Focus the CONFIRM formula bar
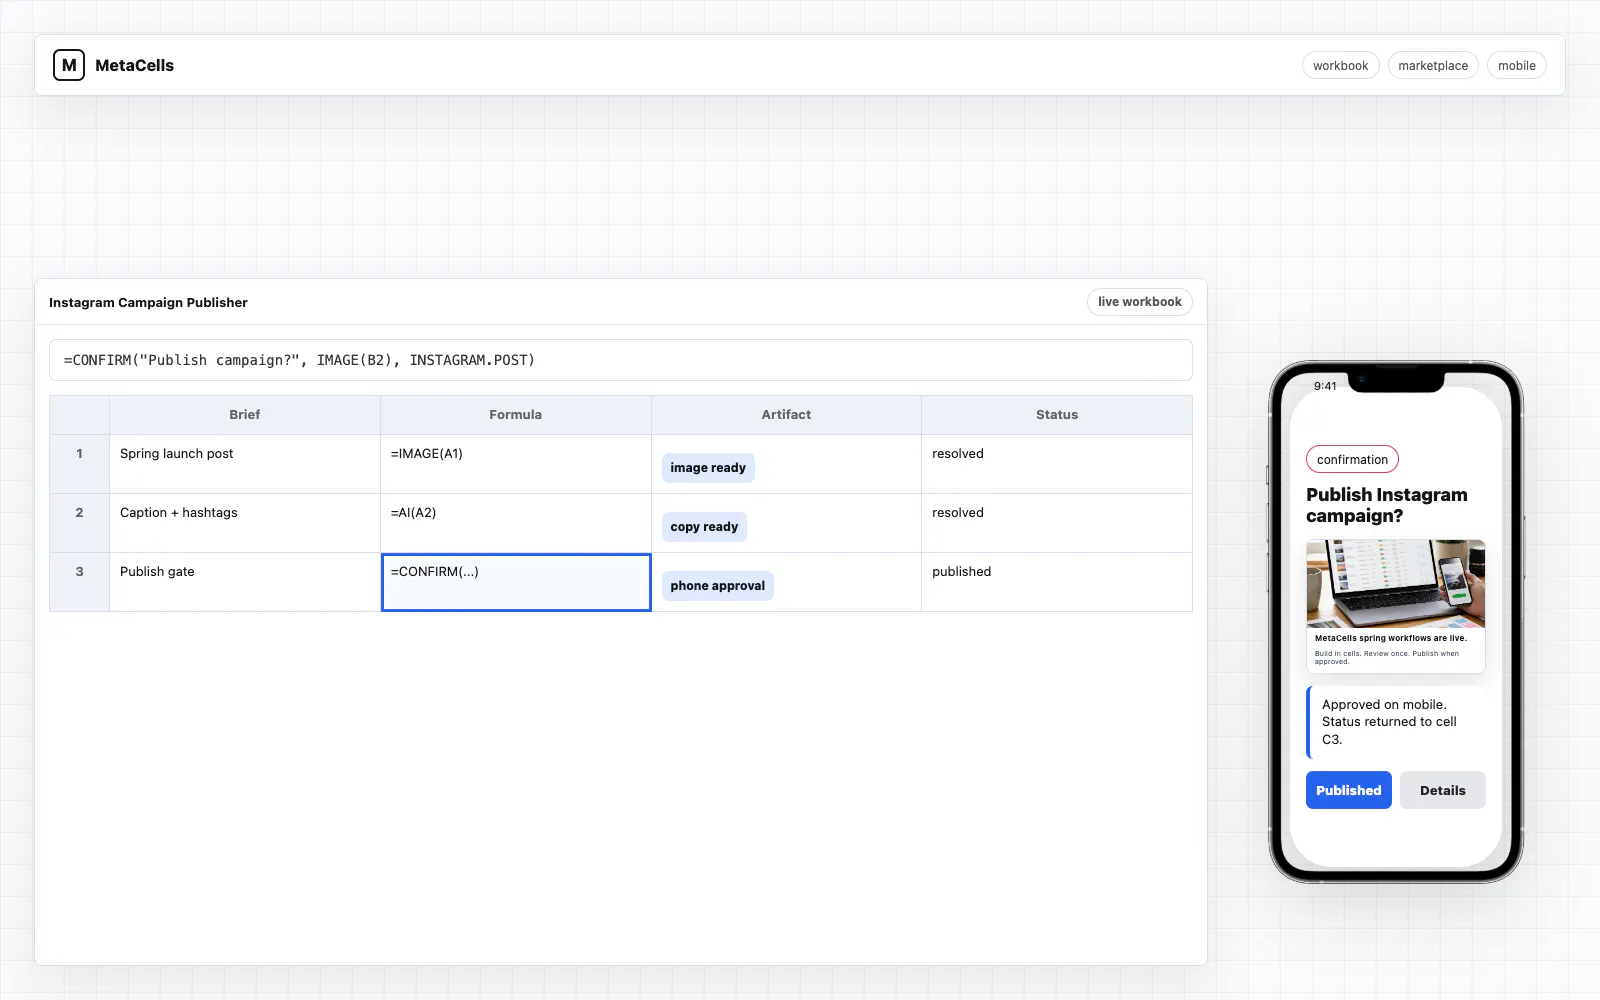1600x1000 pixels. [620, 360]
